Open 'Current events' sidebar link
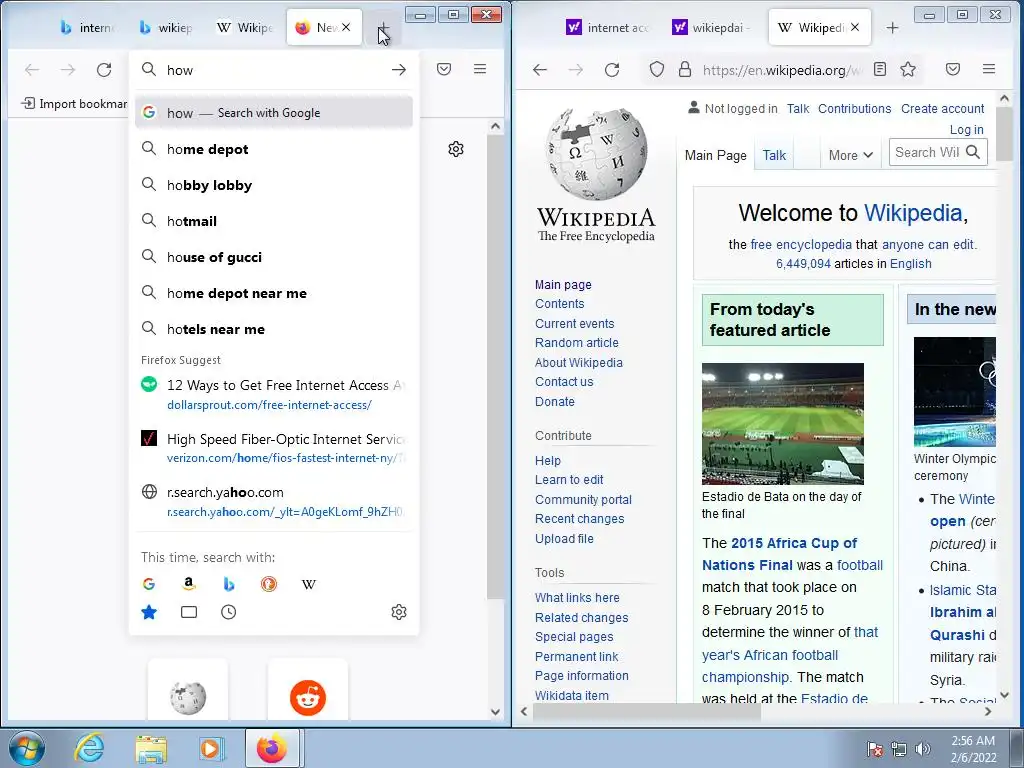Viewport: 1024px width, 768px height. 575,323
